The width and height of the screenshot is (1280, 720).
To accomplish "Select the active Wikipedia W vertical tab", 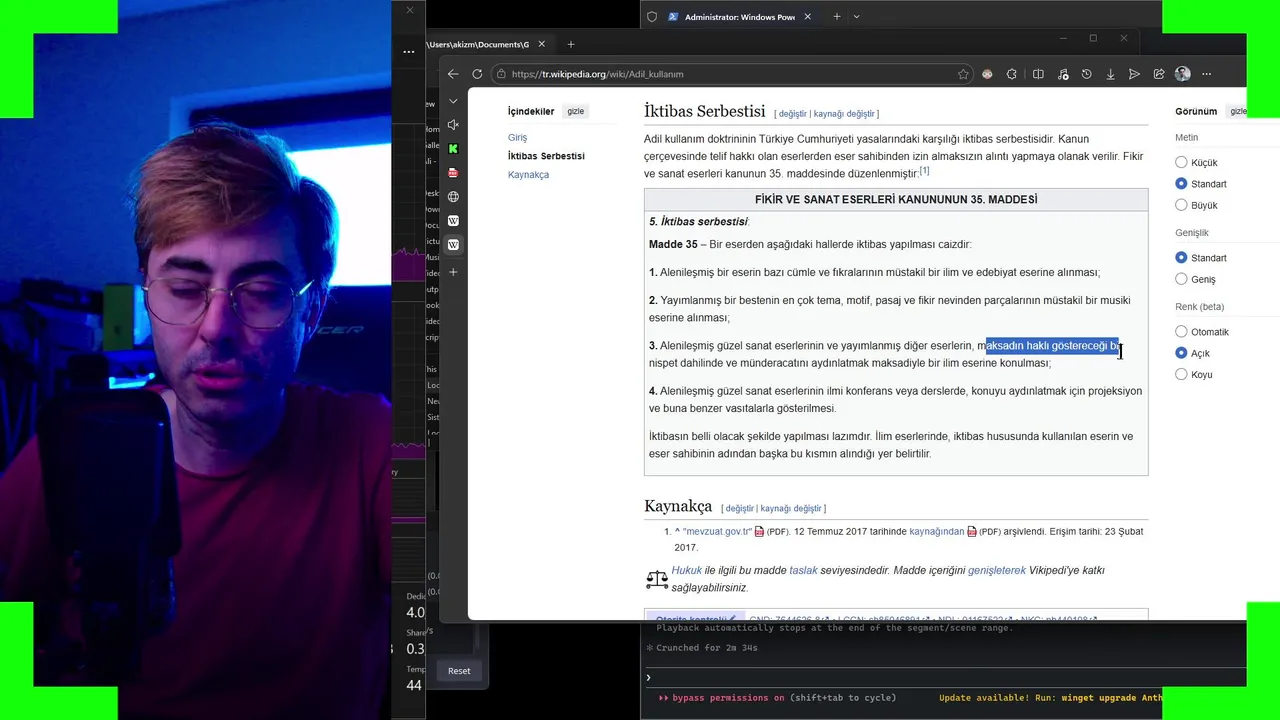I will 453,245.
